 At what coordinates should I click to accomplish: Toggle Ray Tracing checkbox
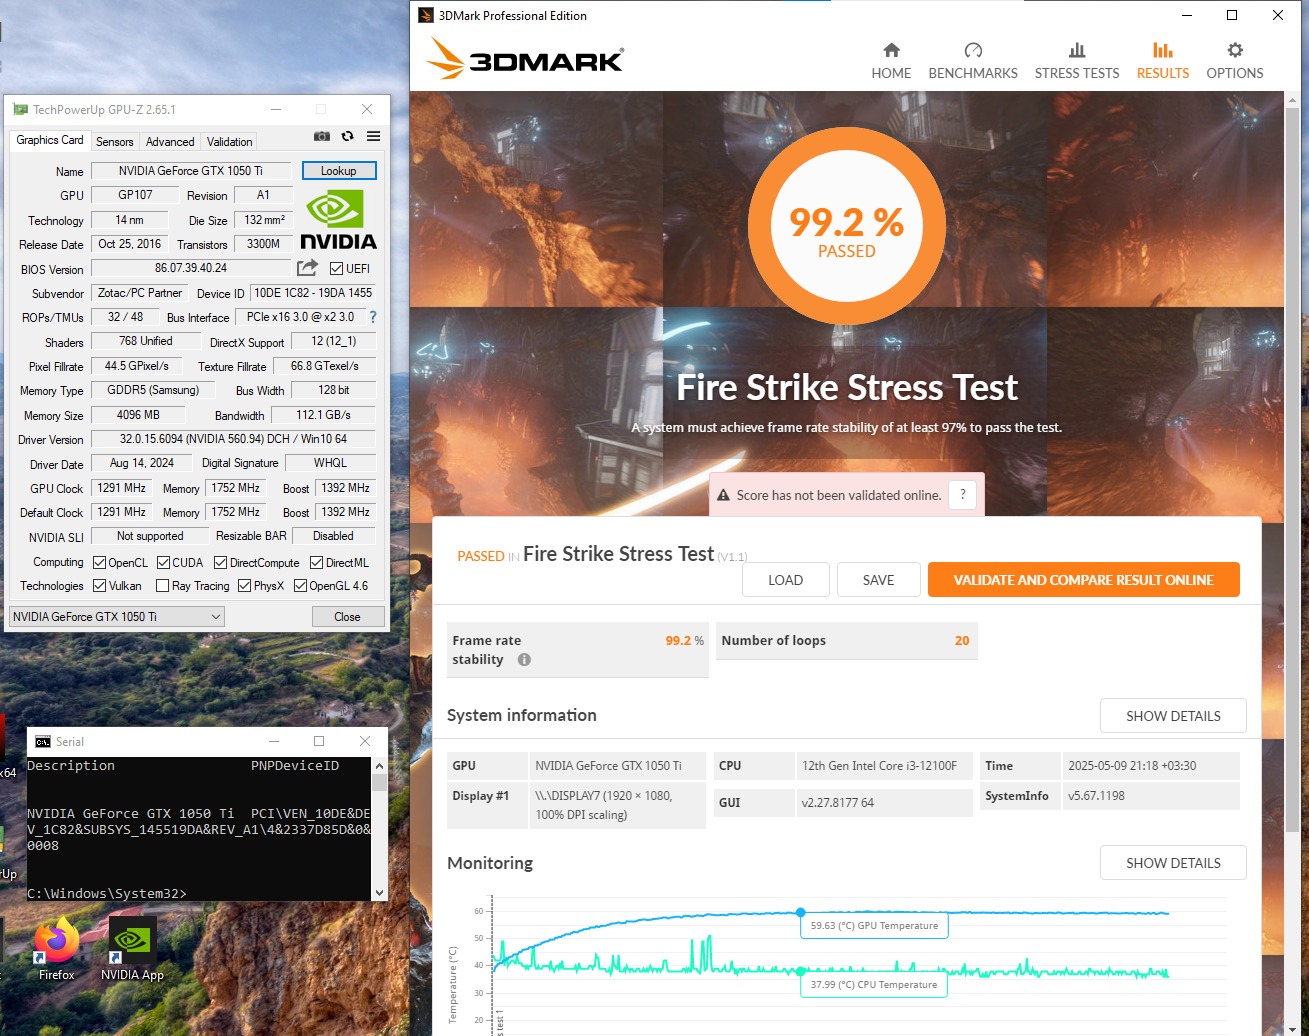tap(162, 586)
